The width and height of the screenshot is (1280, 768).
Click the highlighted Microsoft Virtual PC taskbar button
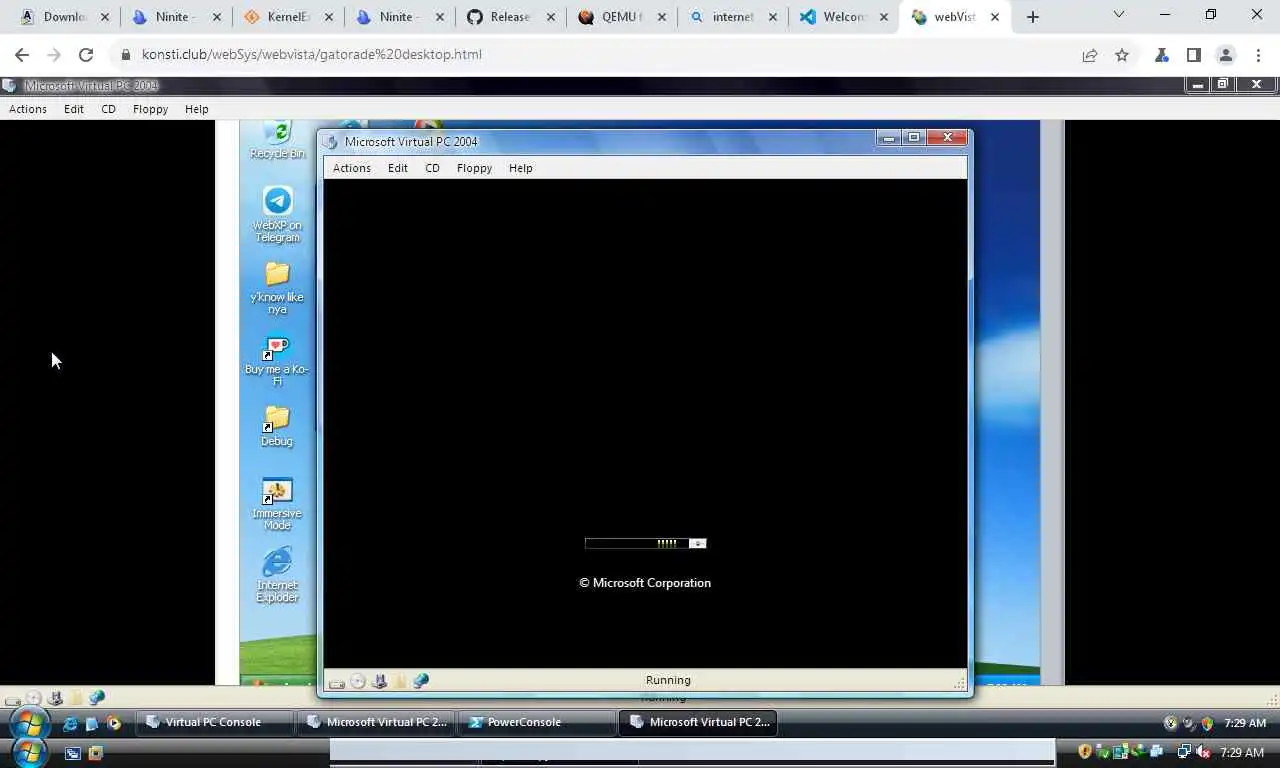point(698,722)
